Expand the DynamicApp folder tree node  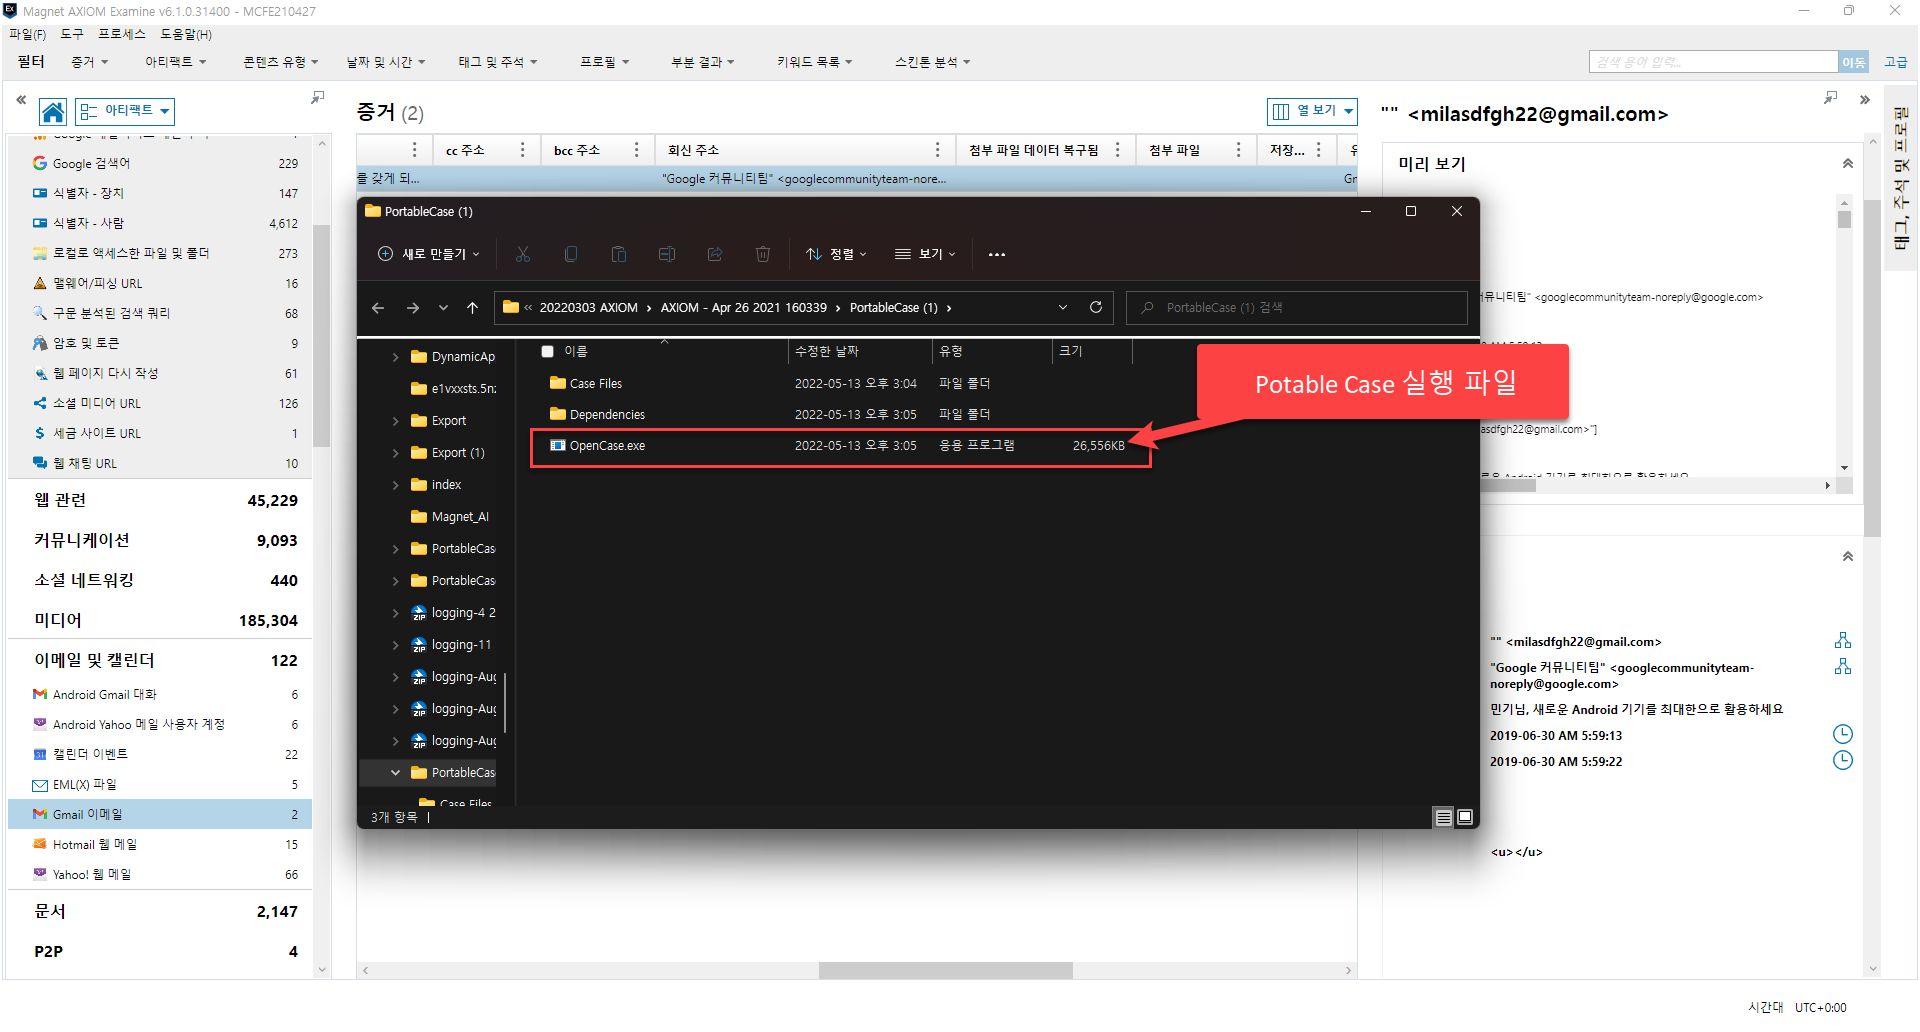(x=395, y=357)
